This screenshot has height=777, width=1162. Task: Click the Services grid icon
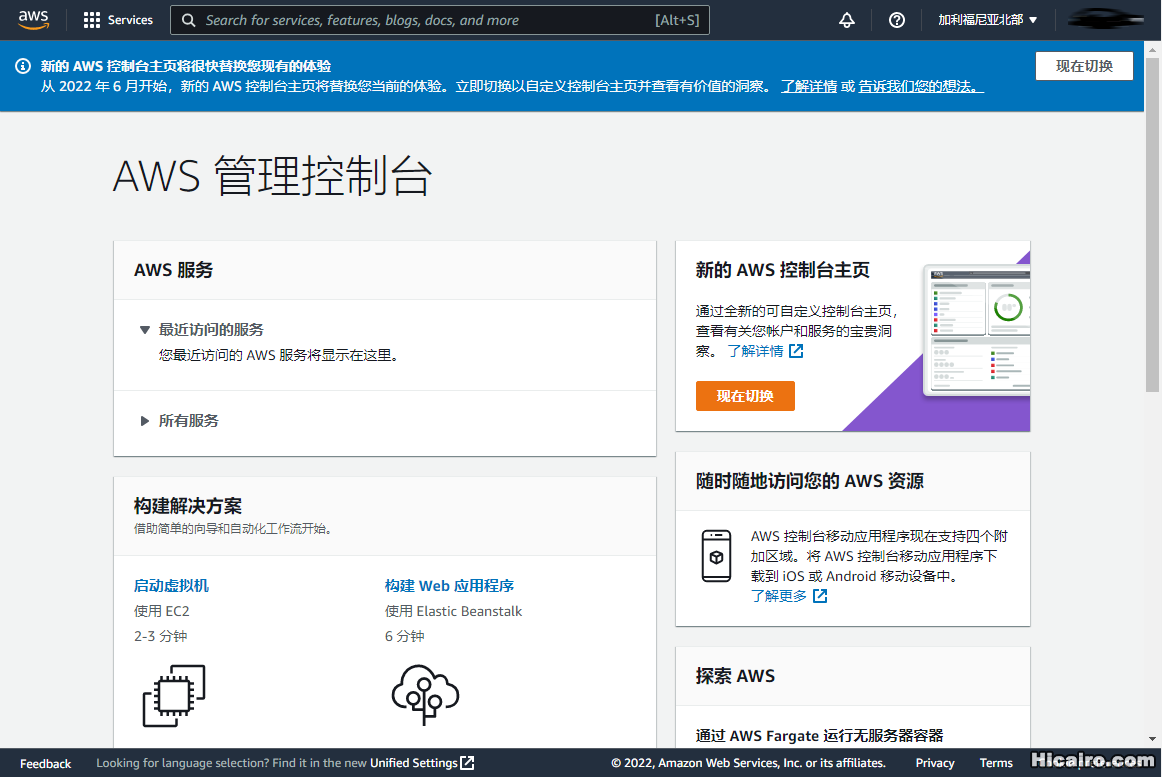92,19
